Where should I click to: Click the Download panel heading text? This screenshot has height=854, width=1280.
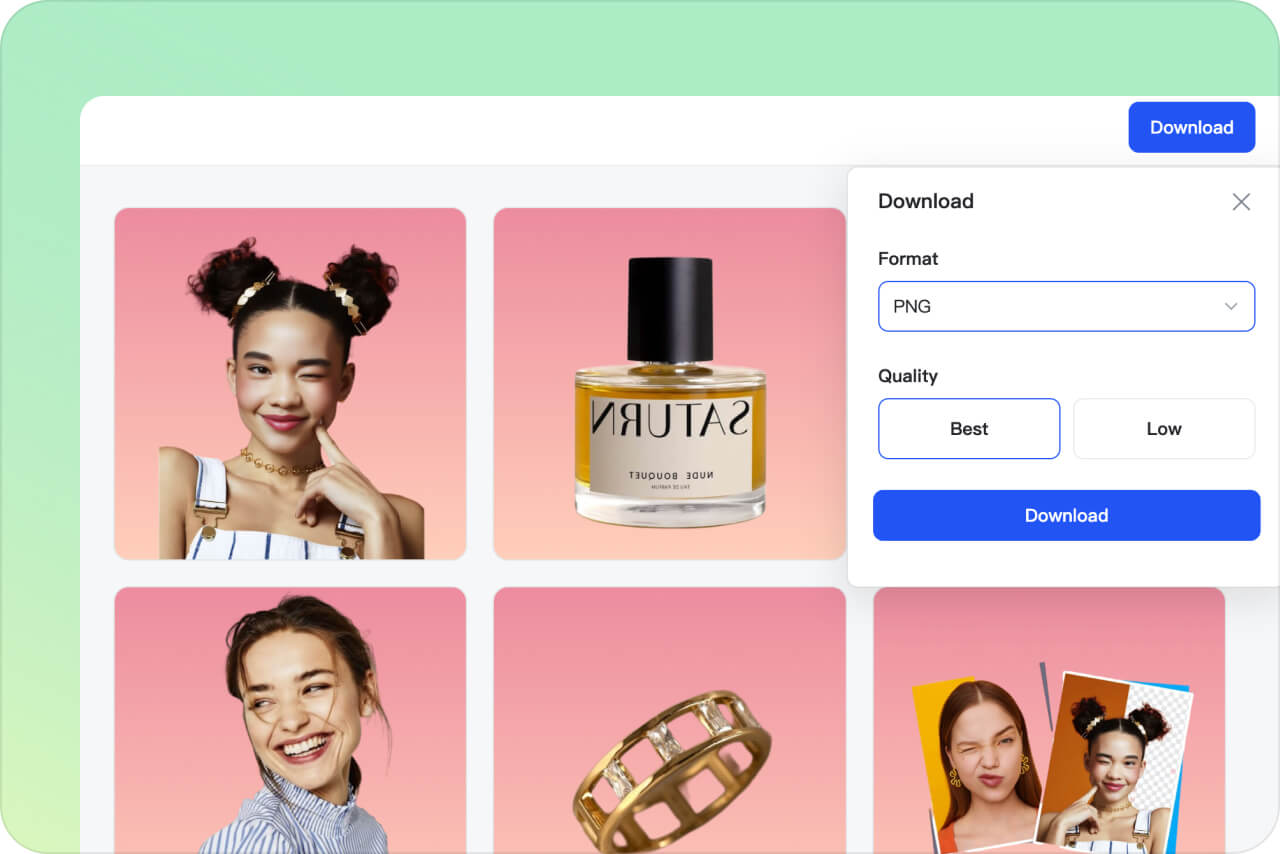(x=926, y=201)
